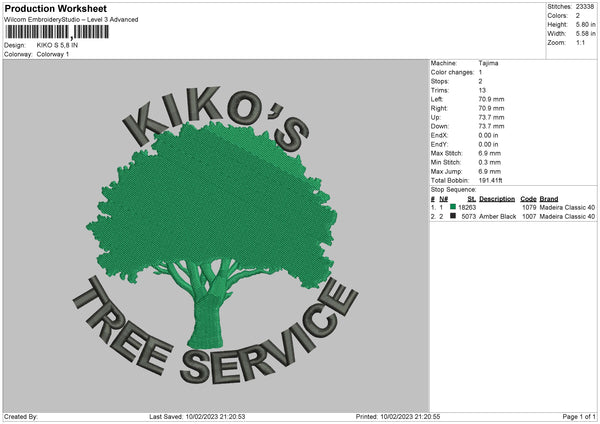Click the Code column header
Screen dimensions: 600x424
(x=528, y=198)
